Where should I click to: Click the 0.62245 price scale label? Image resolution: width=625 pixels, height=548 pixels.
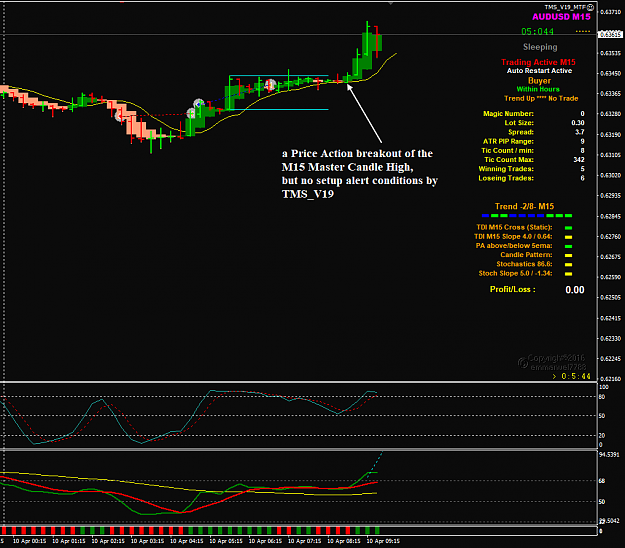(610, 359)
